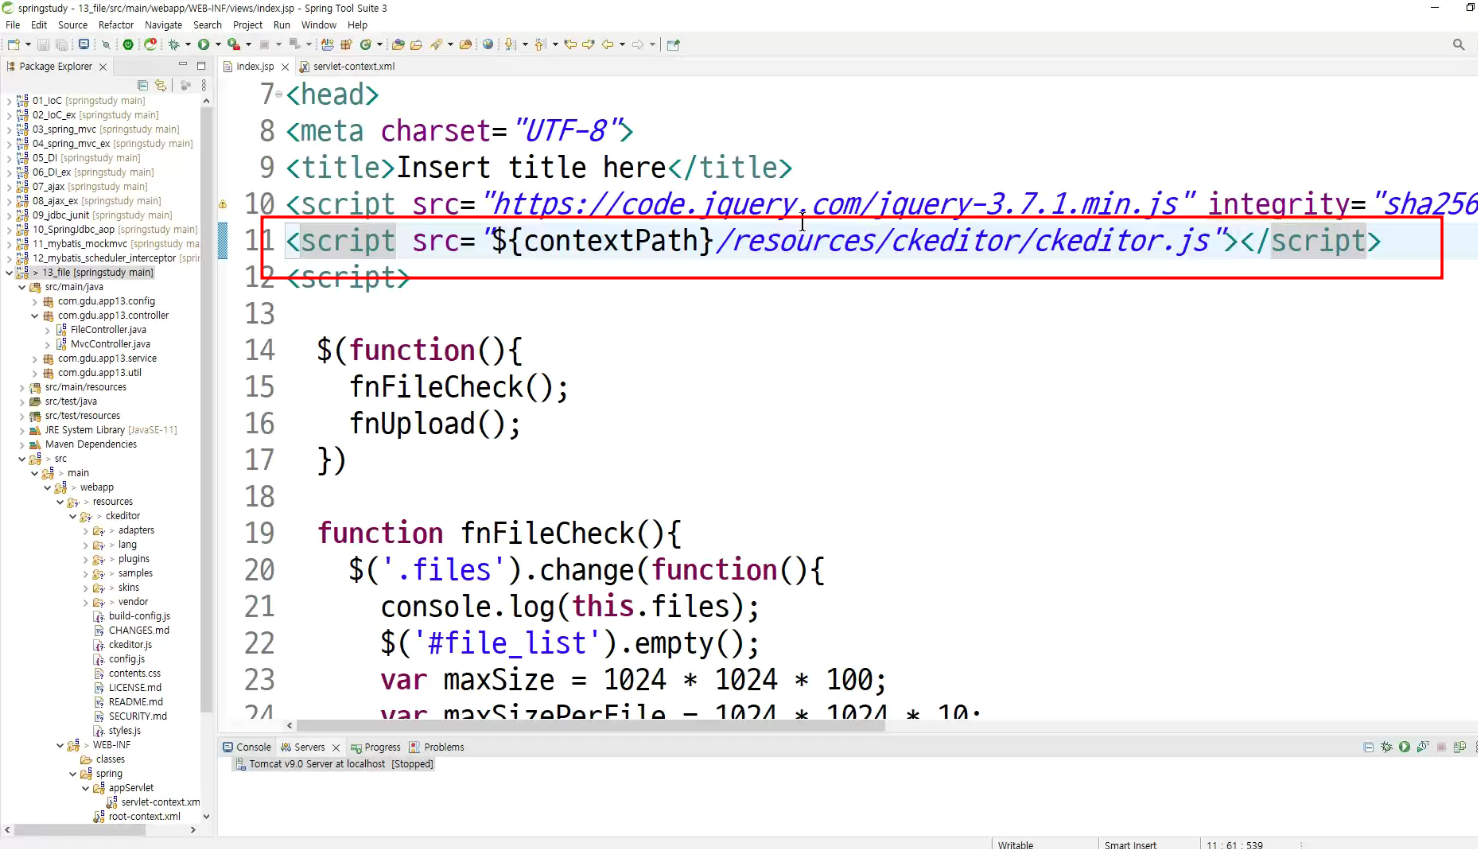Open New file dropdown arrow

point(28,44)
